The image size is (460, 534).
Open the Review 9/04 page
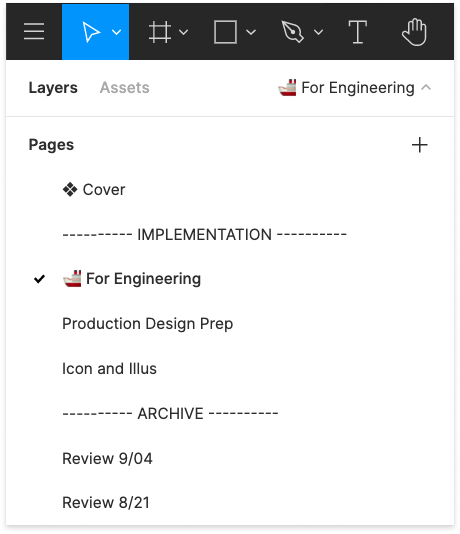(x=230, y=458)
